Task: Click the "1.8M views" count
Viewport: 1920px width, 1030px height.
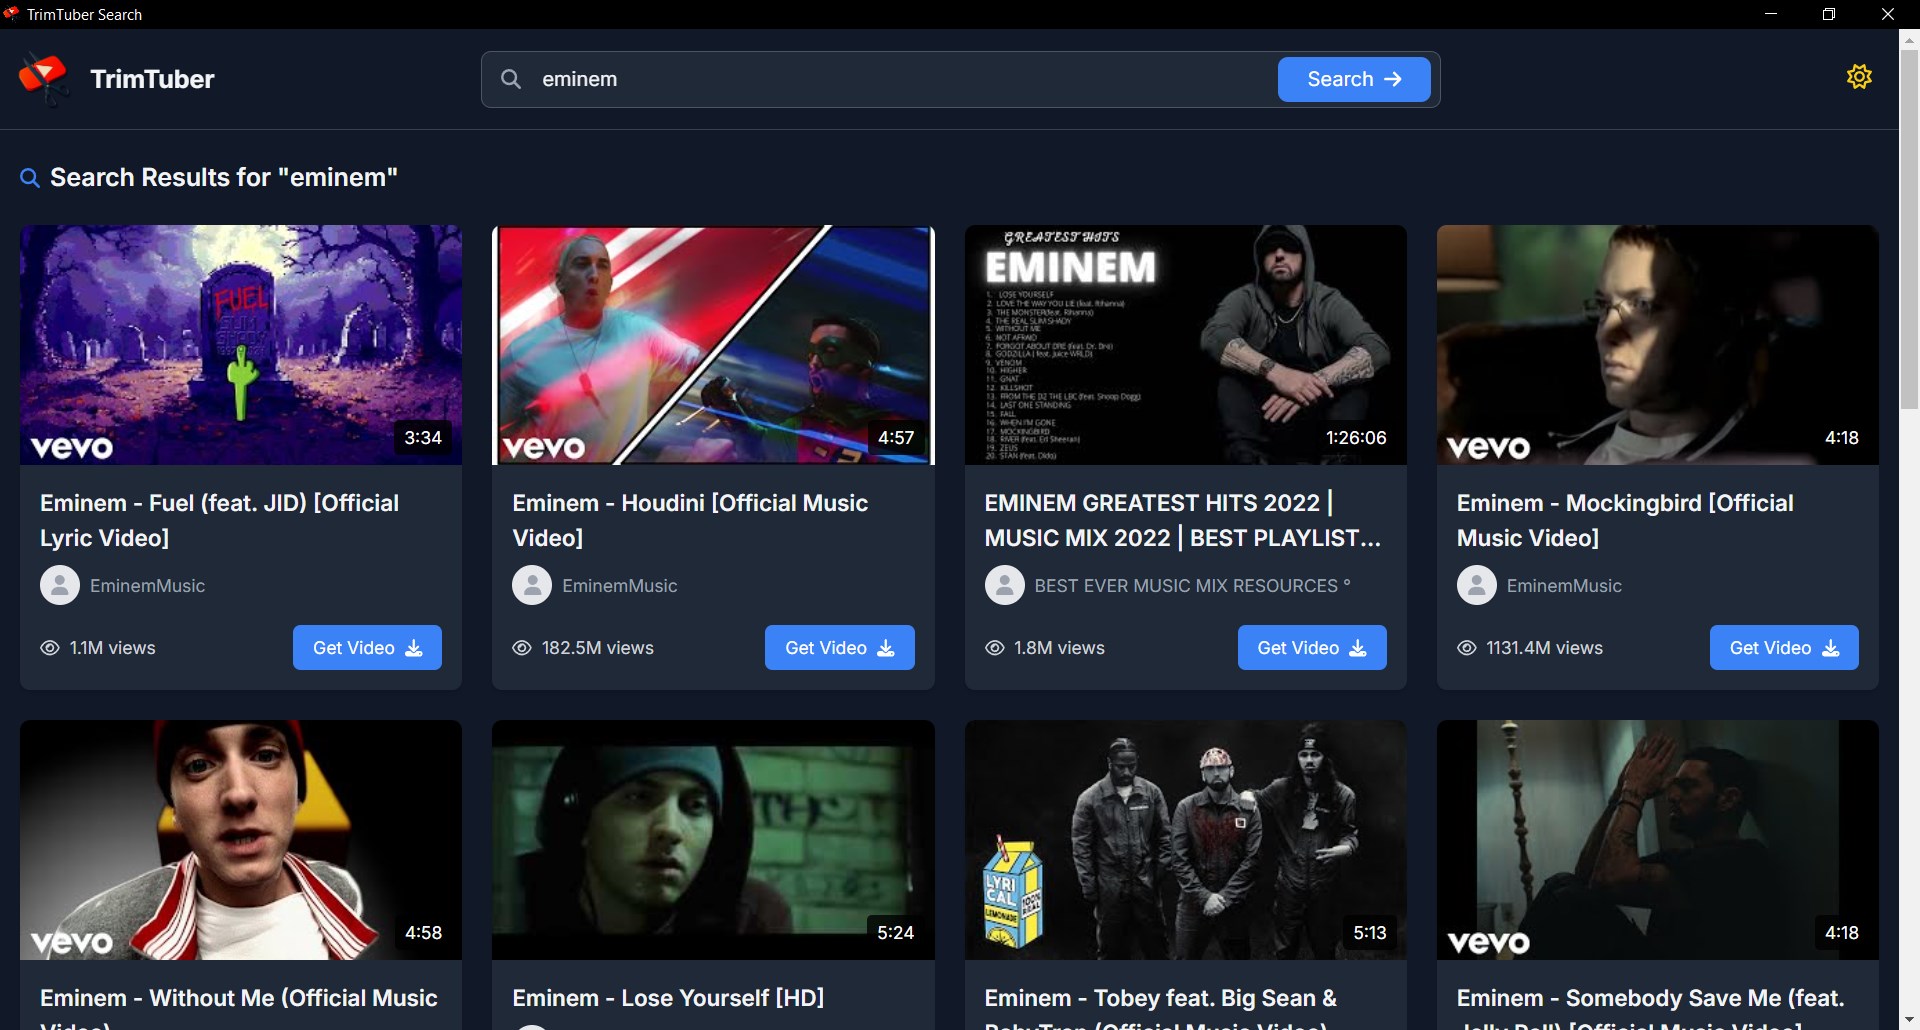Action: (1059, 648)
